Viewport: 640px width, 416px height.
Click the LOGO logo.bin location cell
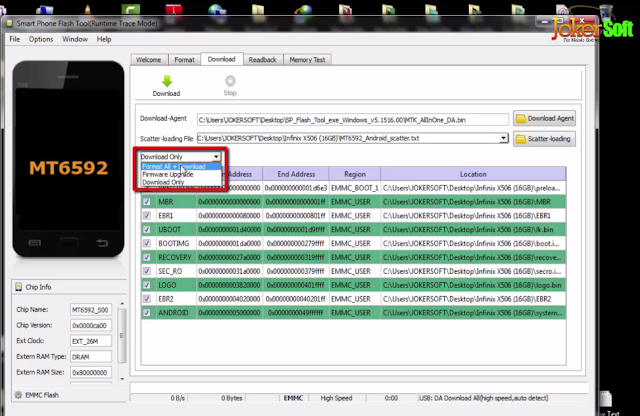473,285
